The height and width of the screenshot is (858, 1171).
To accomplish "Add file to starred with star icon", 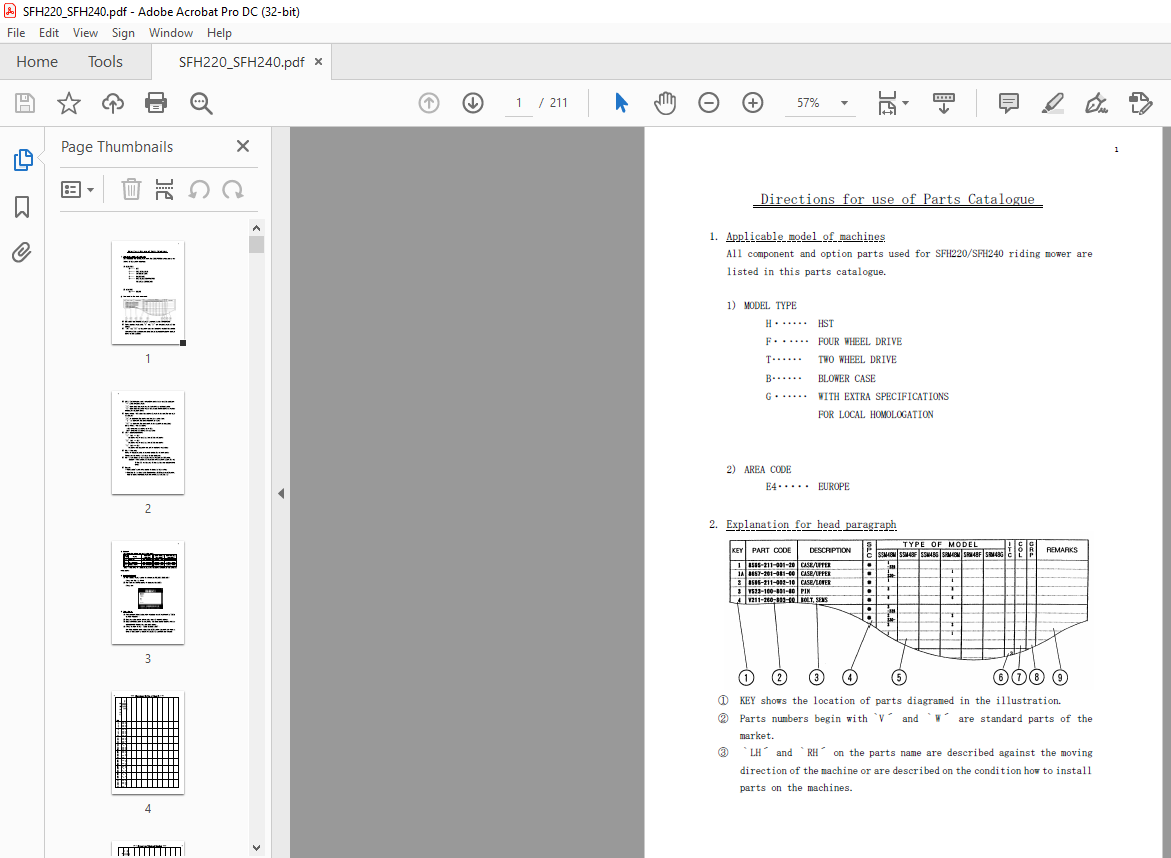I will pos(69,103).
